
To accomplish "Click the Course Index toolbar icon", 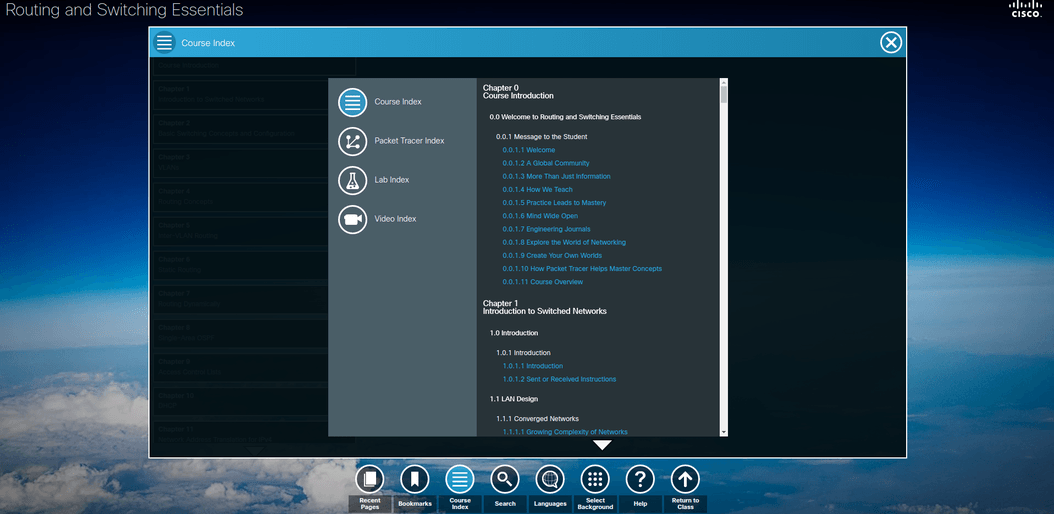I will click(460, 480).
